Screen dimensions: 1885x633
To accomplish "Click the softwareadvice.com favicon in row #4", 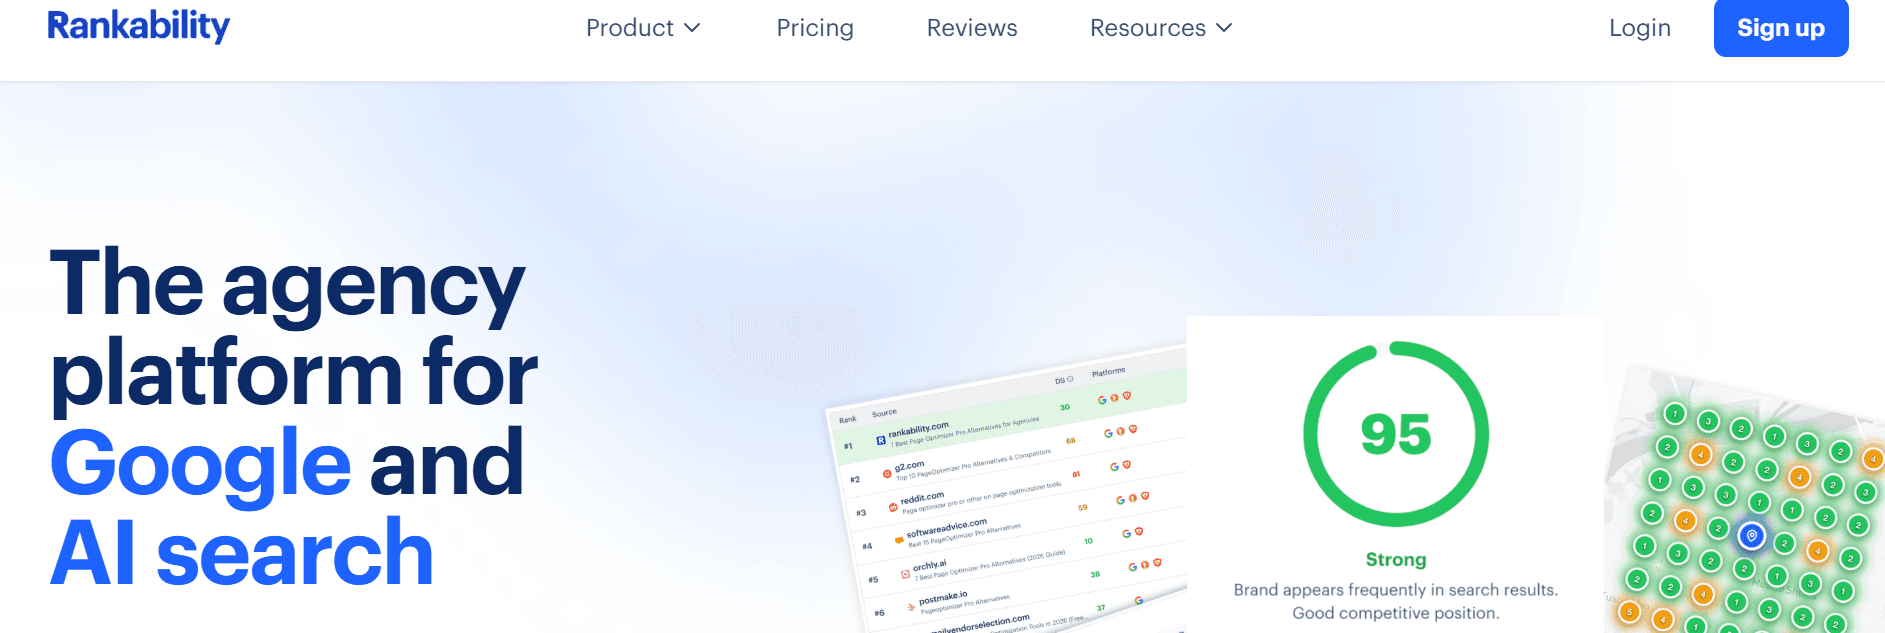I will coord(899,540).
